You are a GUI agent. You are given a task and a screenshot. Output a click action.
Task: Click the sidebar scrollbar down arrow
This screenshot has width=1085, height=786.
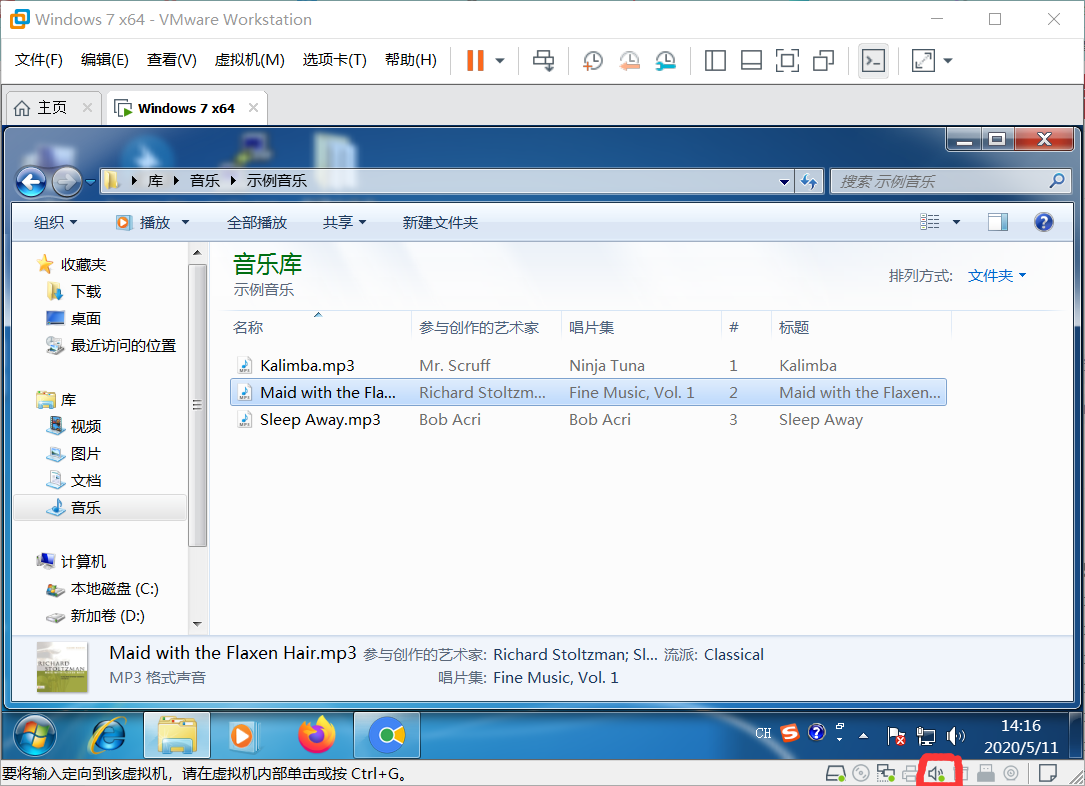(x=197, y=624)
